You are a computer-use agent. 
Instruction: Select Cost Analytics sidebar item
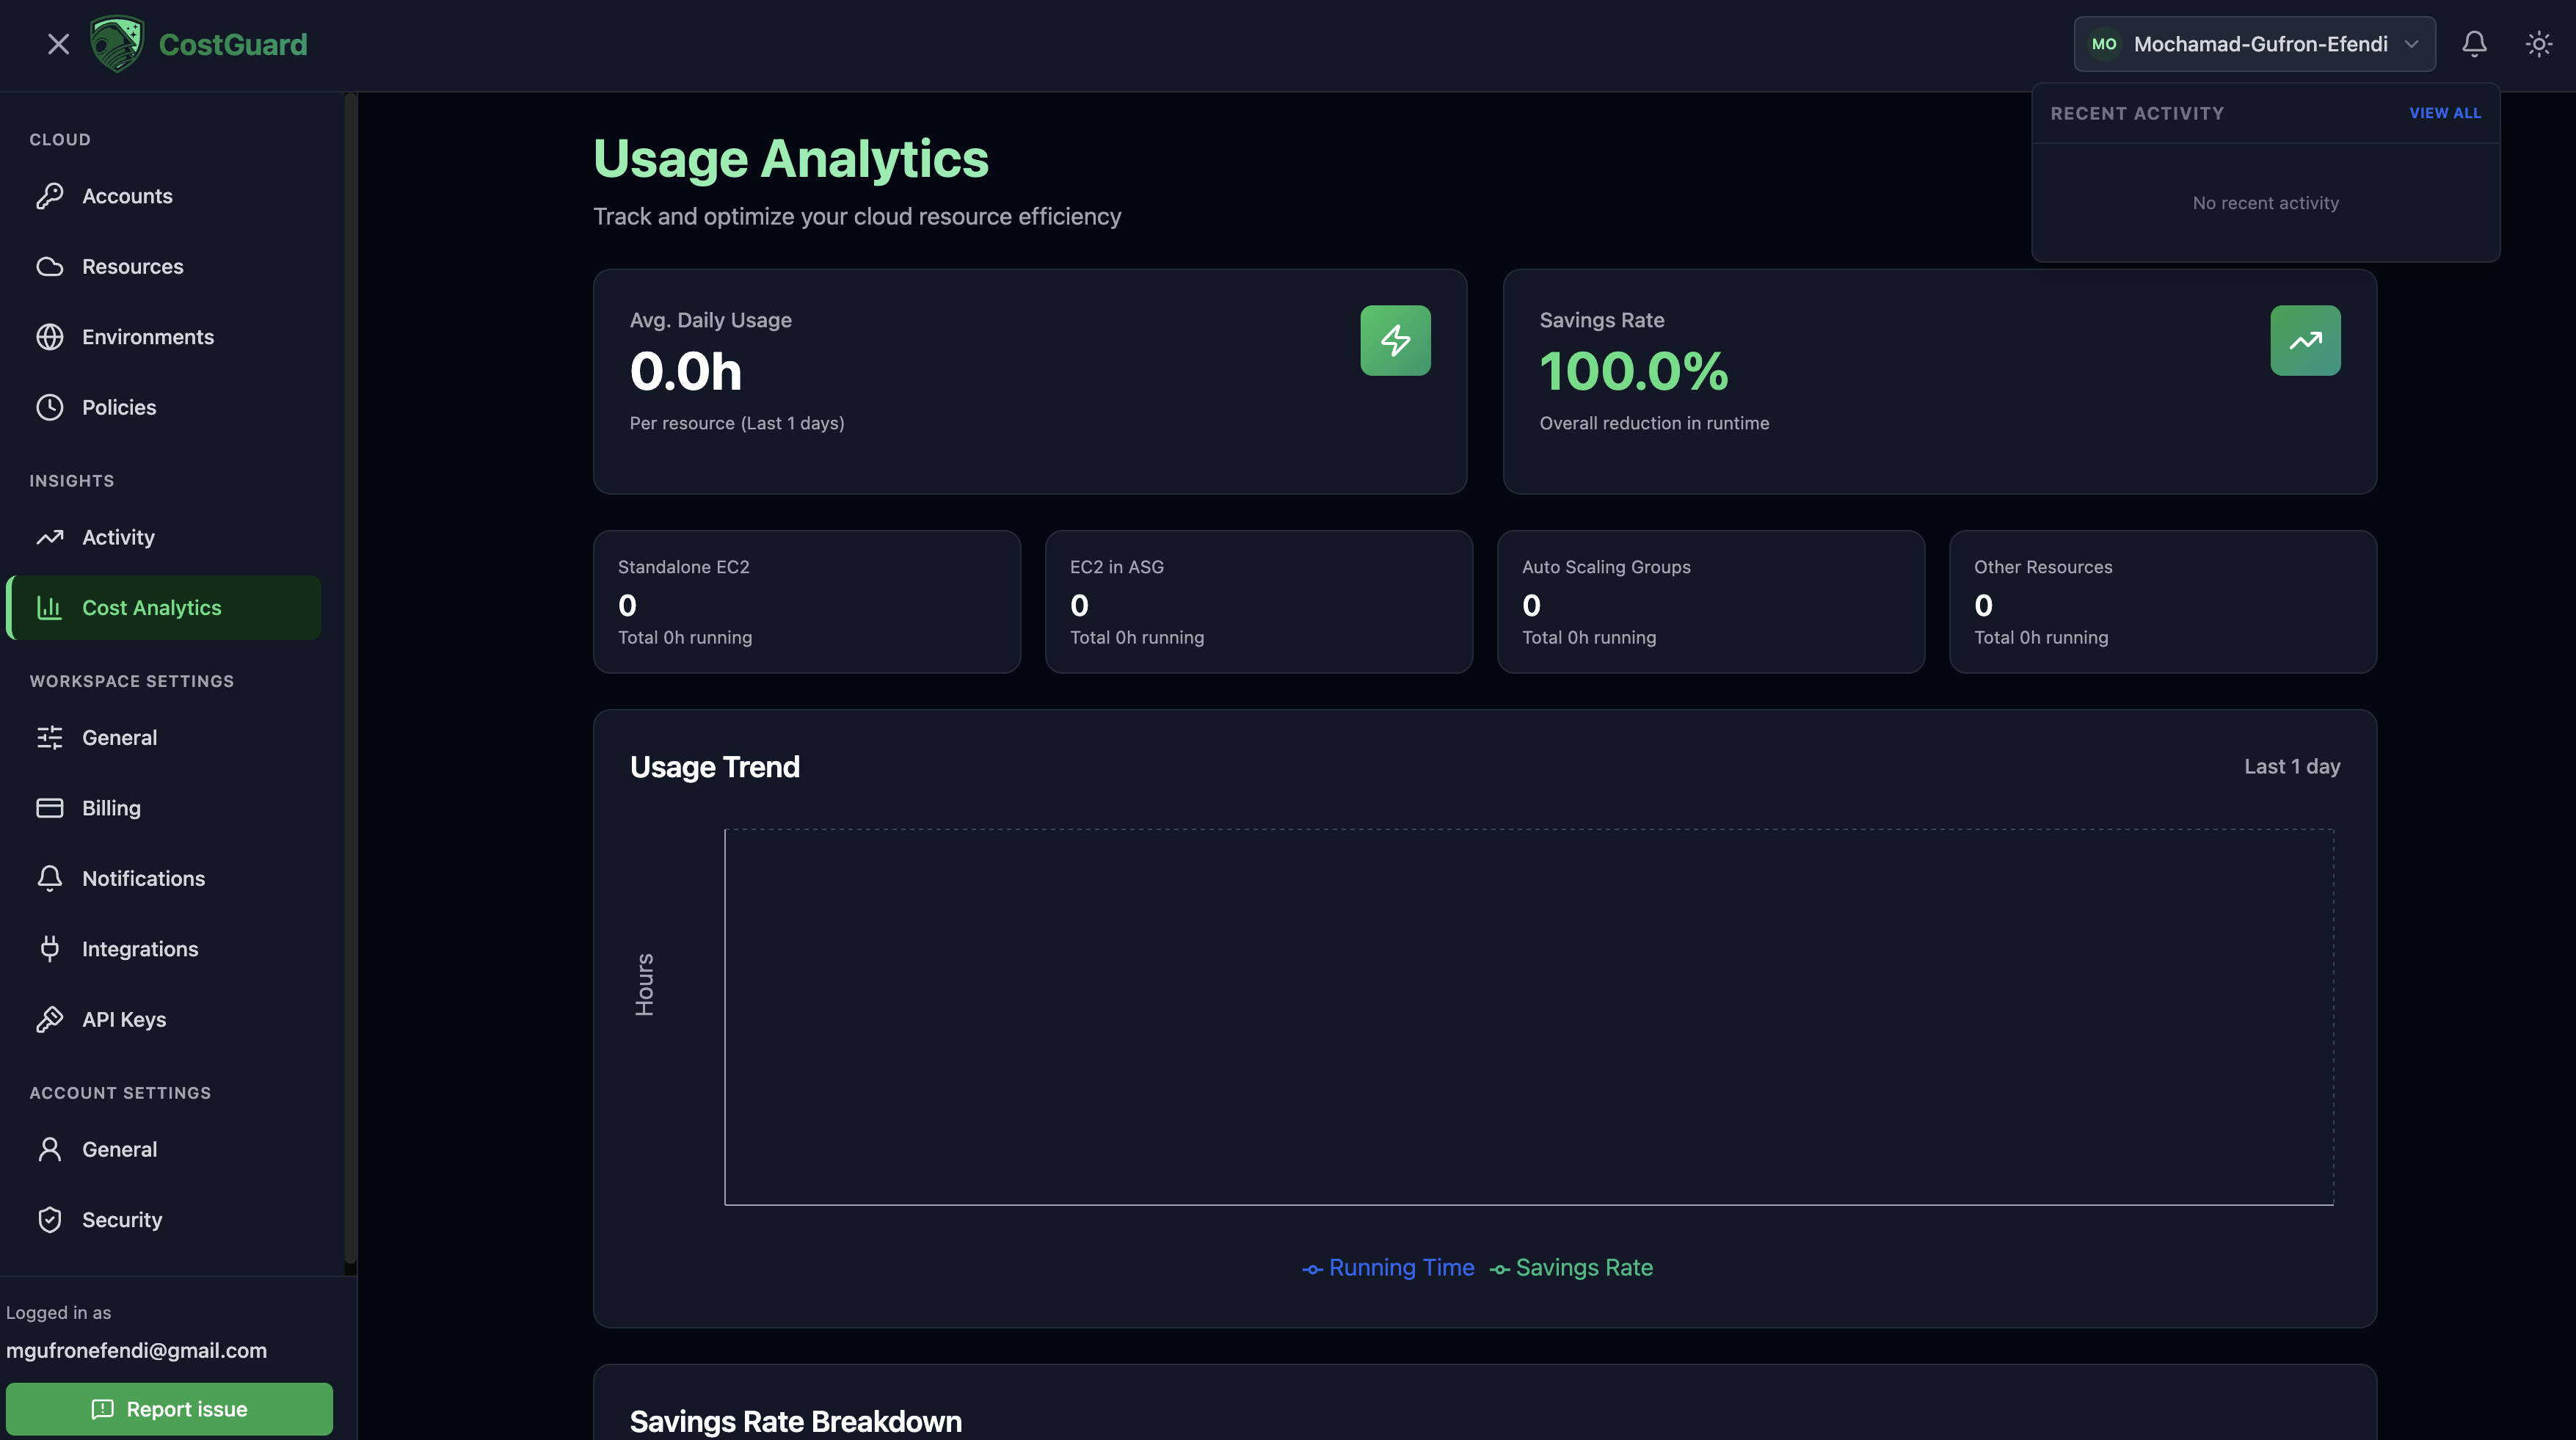[x=151, y=608]
